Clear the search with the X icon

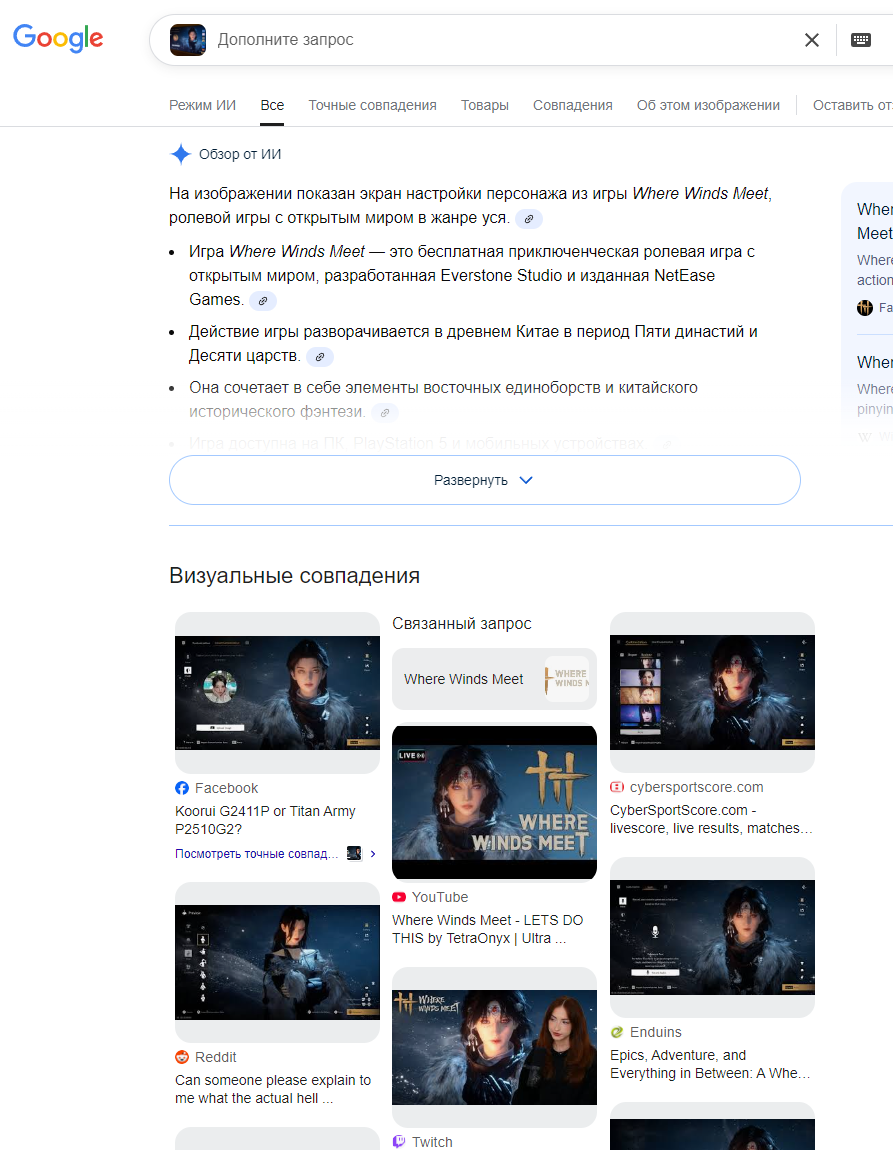(x=812, y=40)
